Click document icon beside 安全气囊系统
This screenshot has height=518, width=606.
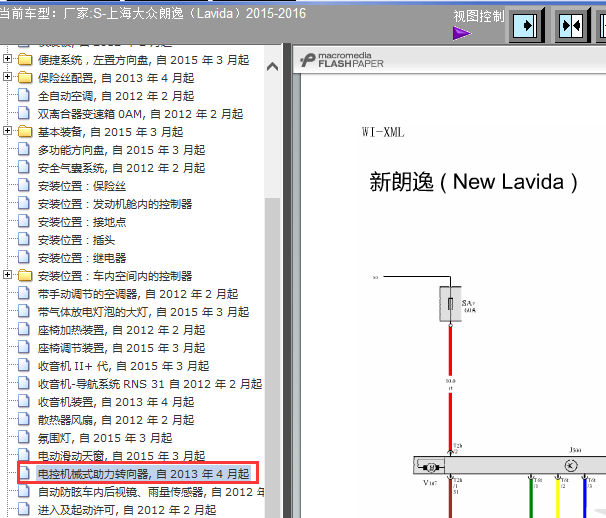[24, 167]
